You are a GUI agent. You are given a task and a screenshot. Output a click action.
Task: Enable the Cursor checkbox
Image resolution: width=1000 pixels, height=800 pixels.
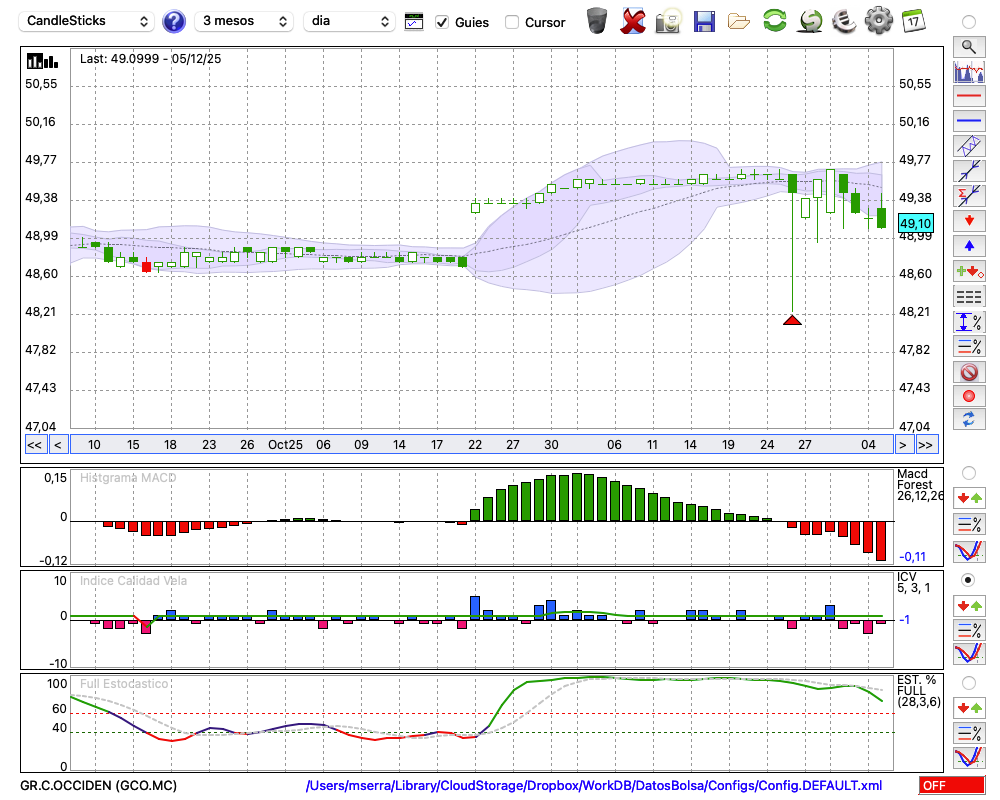[x=512, y=22]
